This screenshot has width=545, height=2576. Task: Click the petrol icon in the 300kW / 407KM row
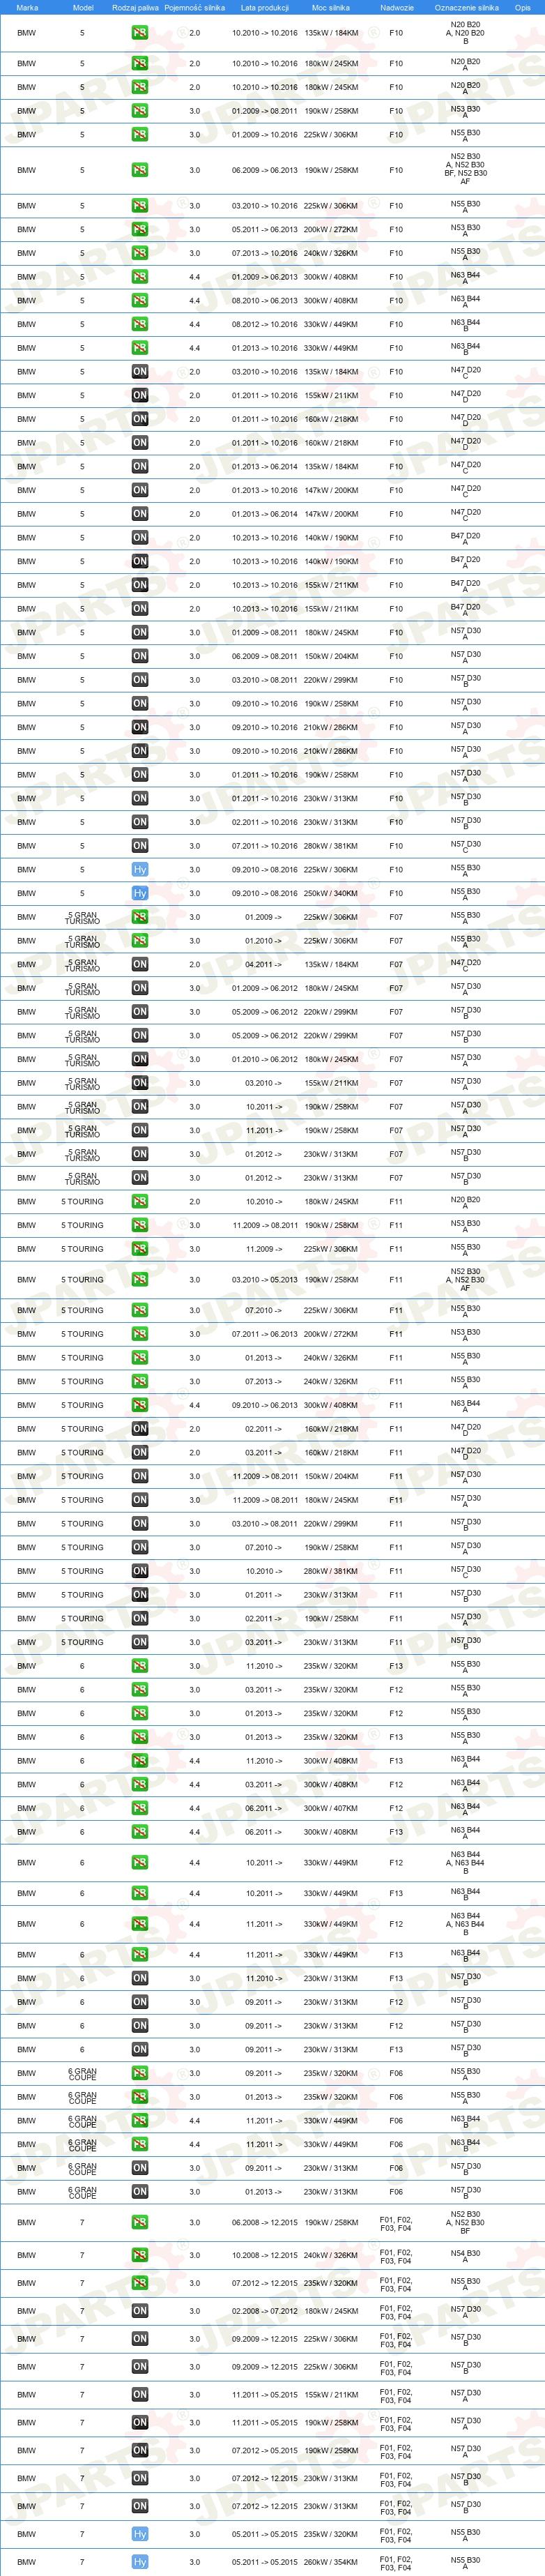140,1808
